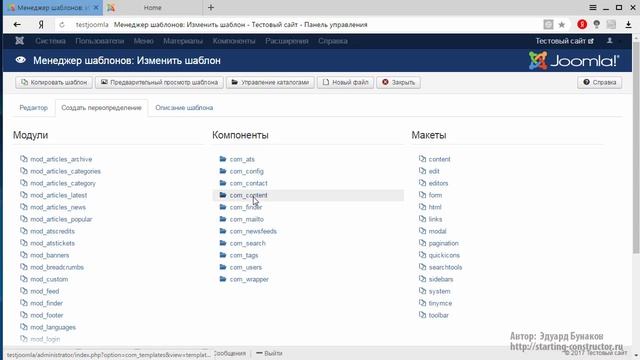Click the folder icon beside com_contact

point(223,183)
